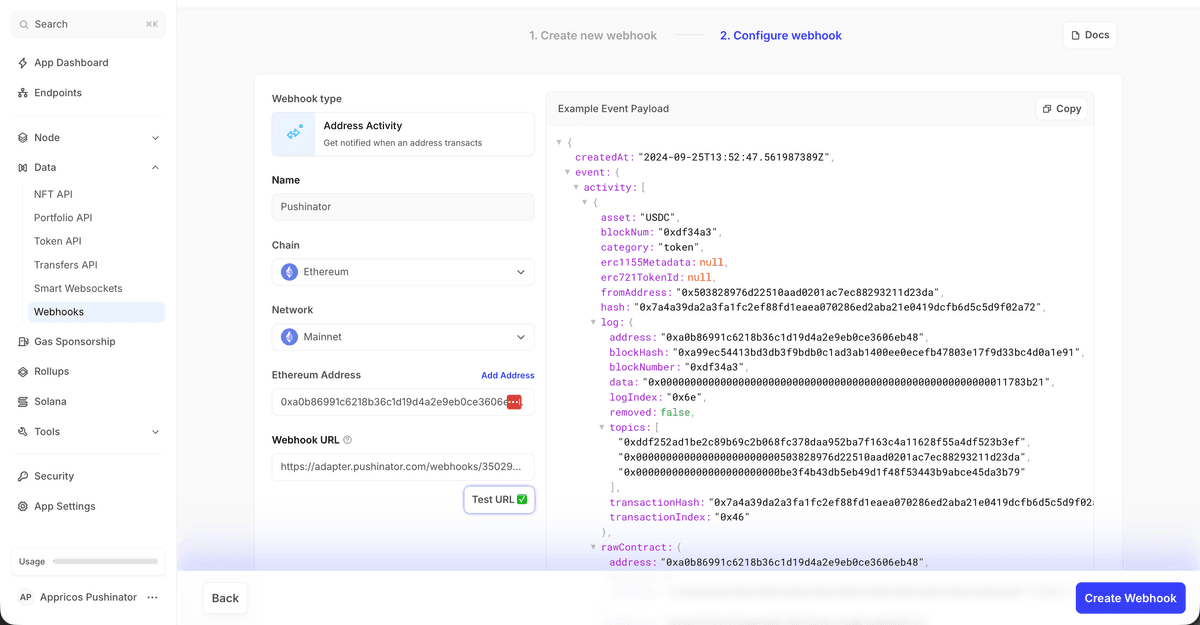
Task: Click the "USDC" asset value
Action: pos(659,218)
